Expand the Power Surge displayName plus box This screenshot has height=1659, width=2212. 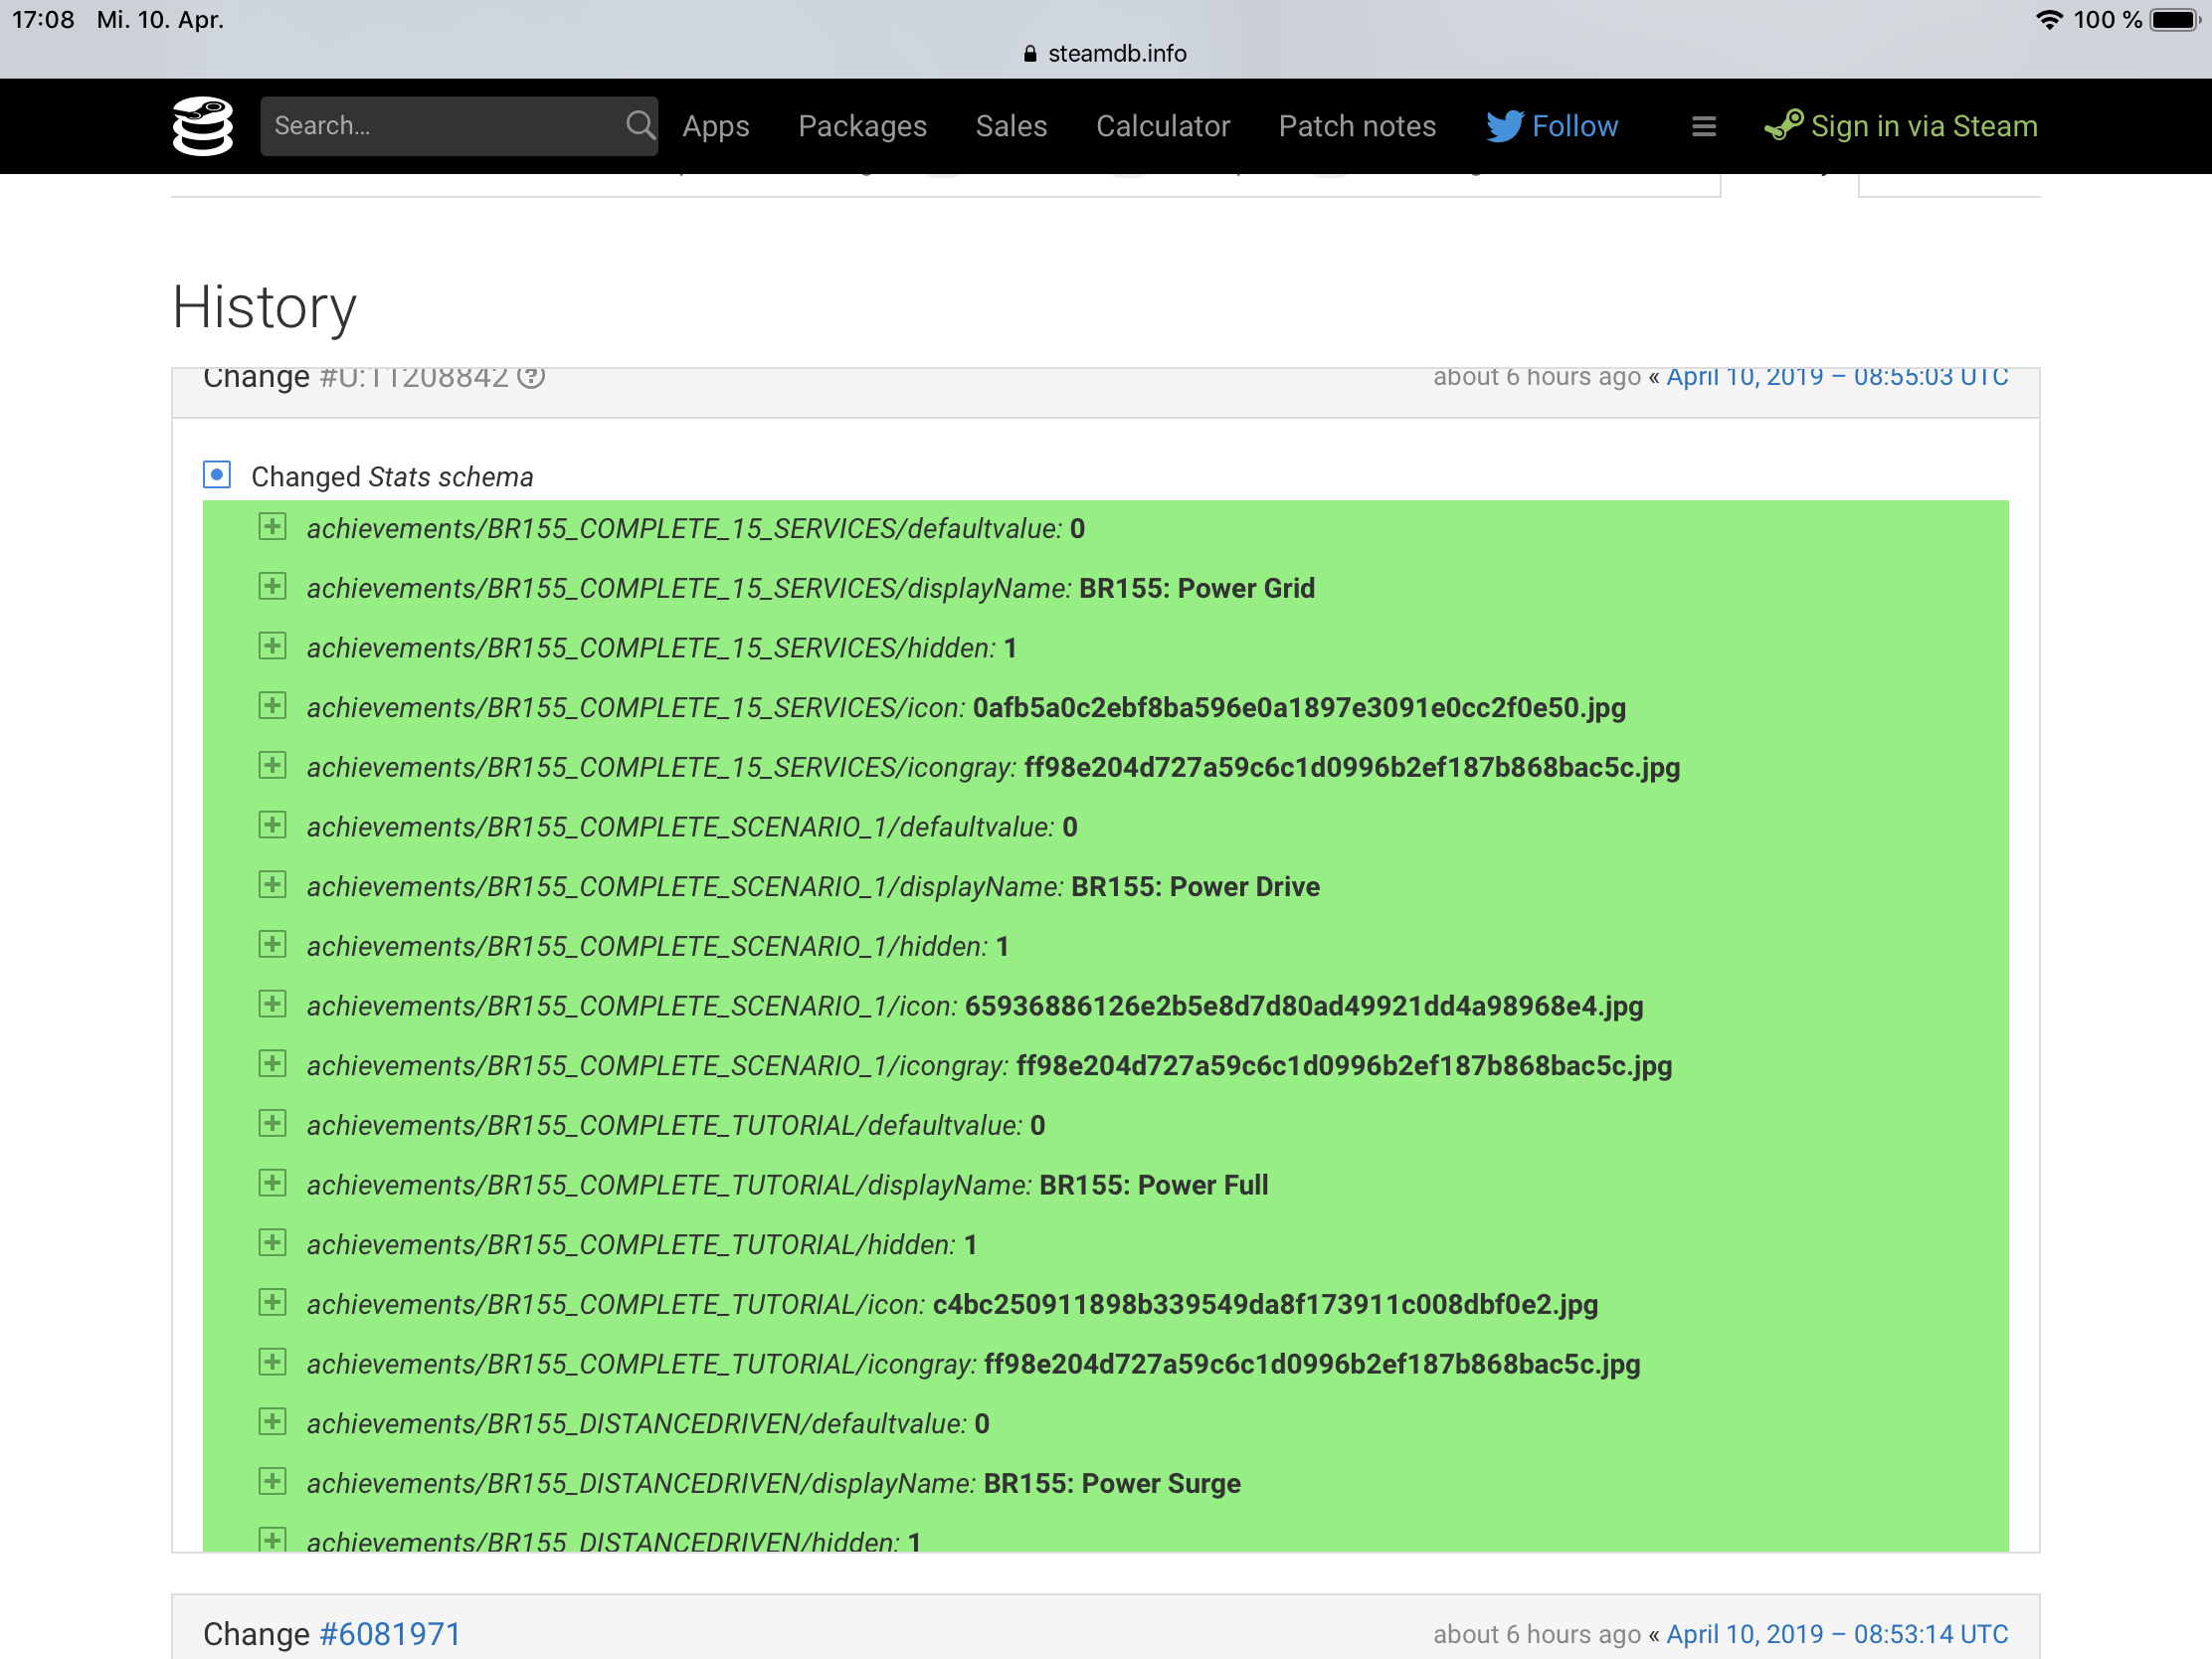[272, 1481]
